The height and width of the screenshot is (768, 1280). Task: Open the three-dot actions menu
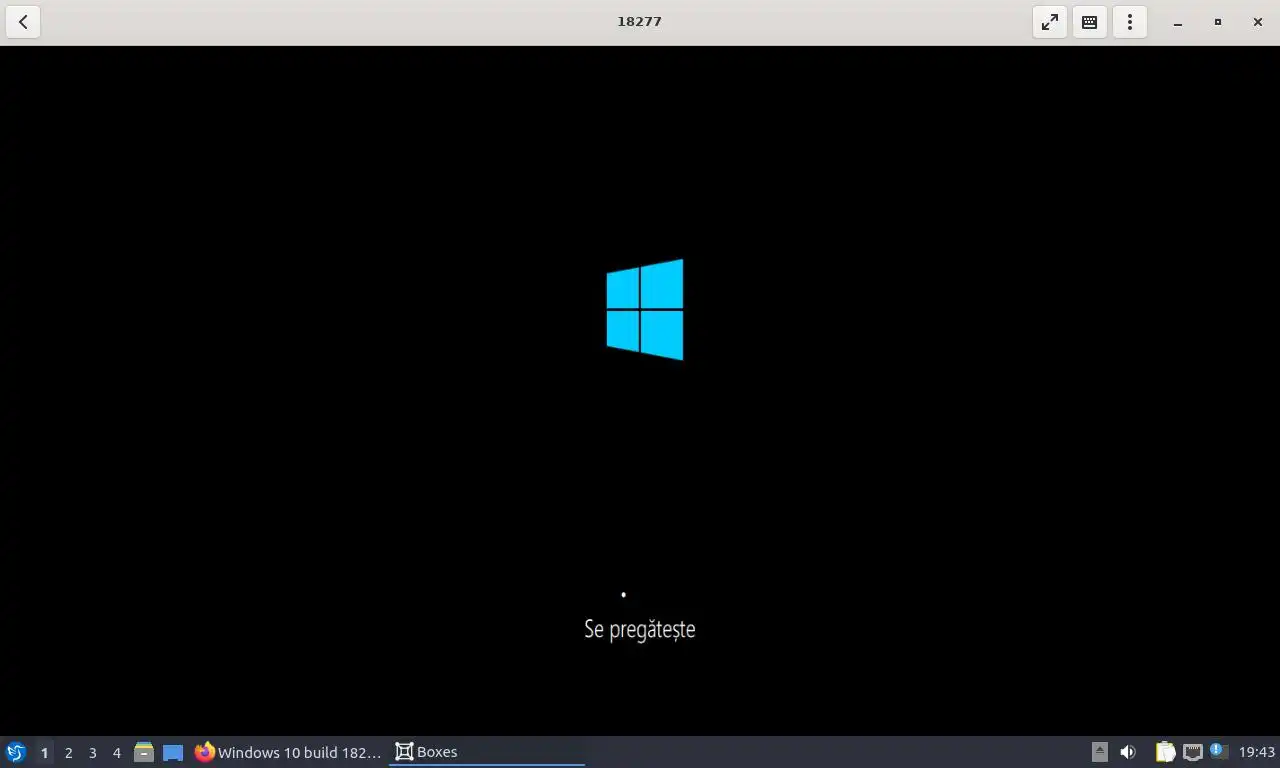pos(1130,22)
